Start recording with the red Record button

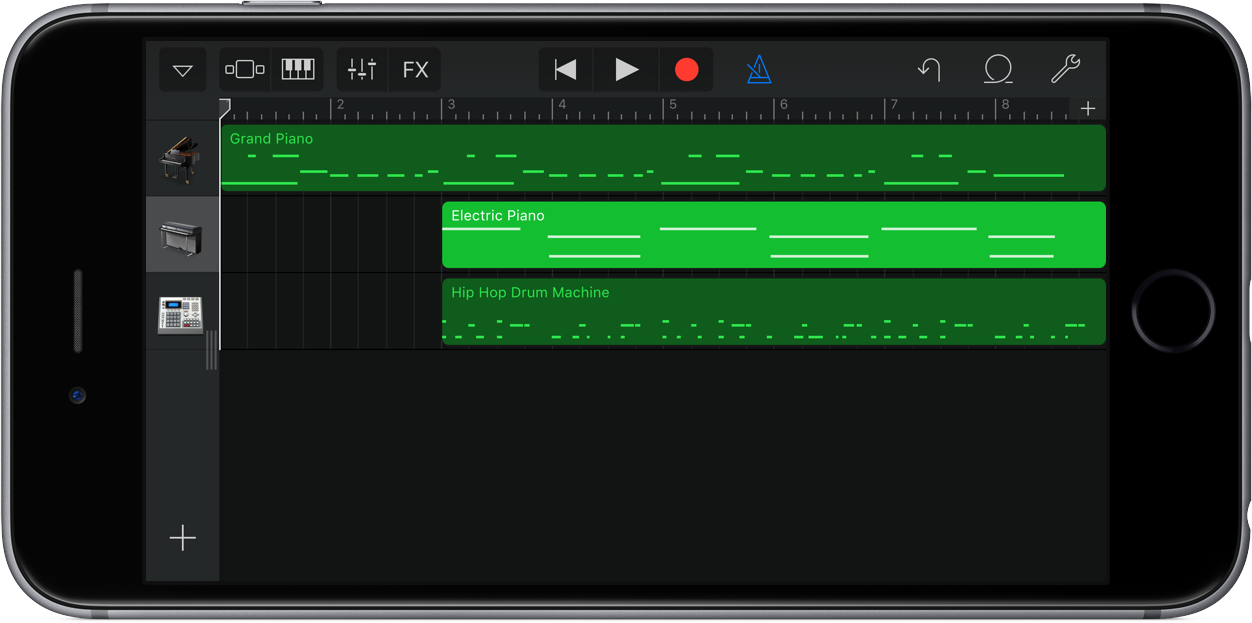pyautogui.click(x=686, y=70)
